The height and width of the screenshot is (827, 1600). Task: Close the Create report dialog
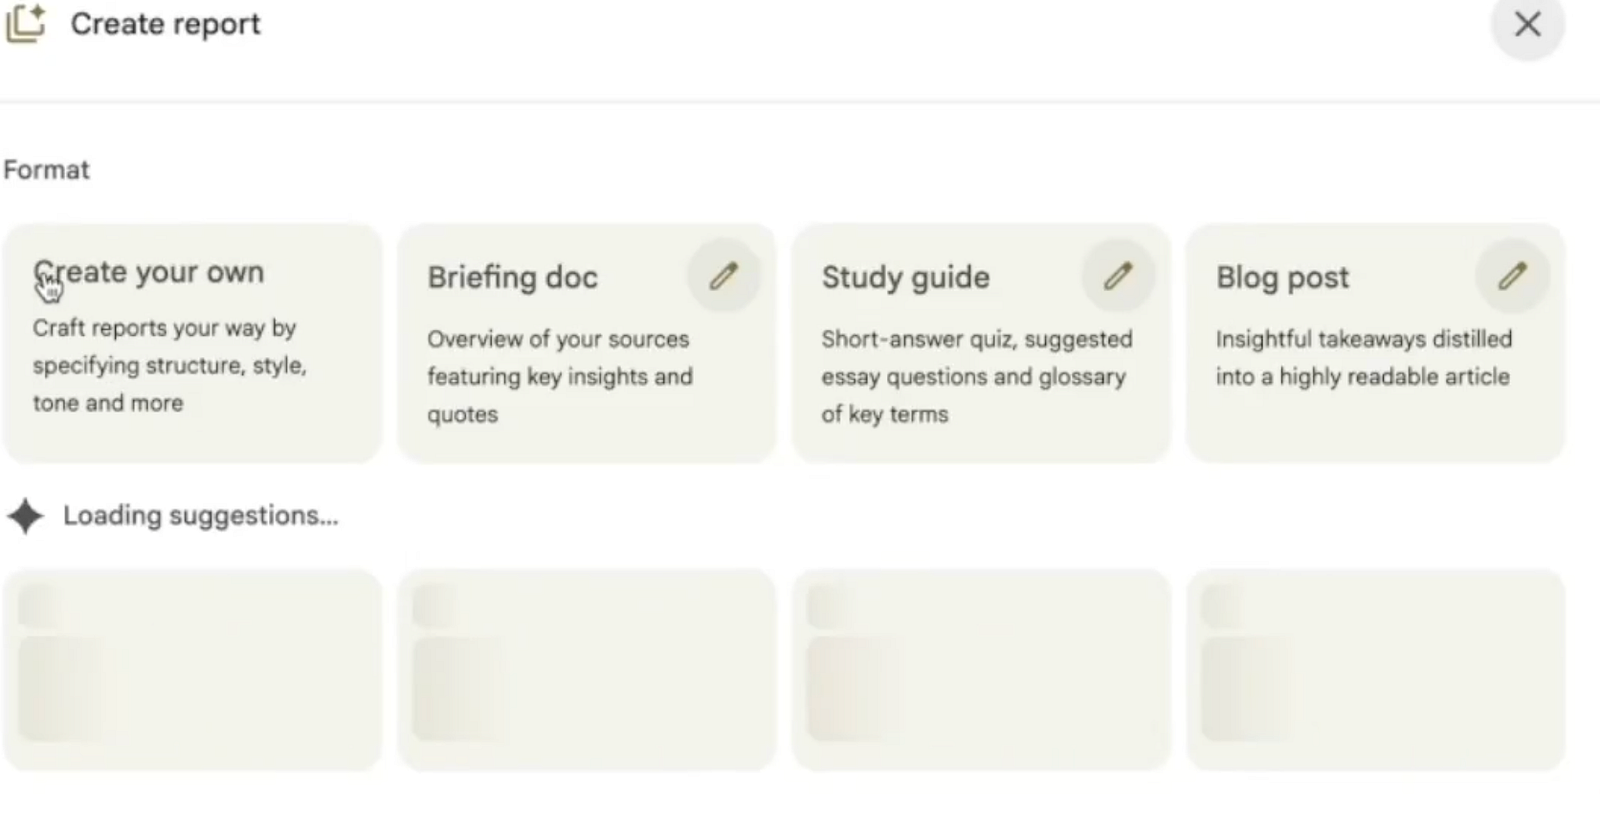coord(1527,24)
